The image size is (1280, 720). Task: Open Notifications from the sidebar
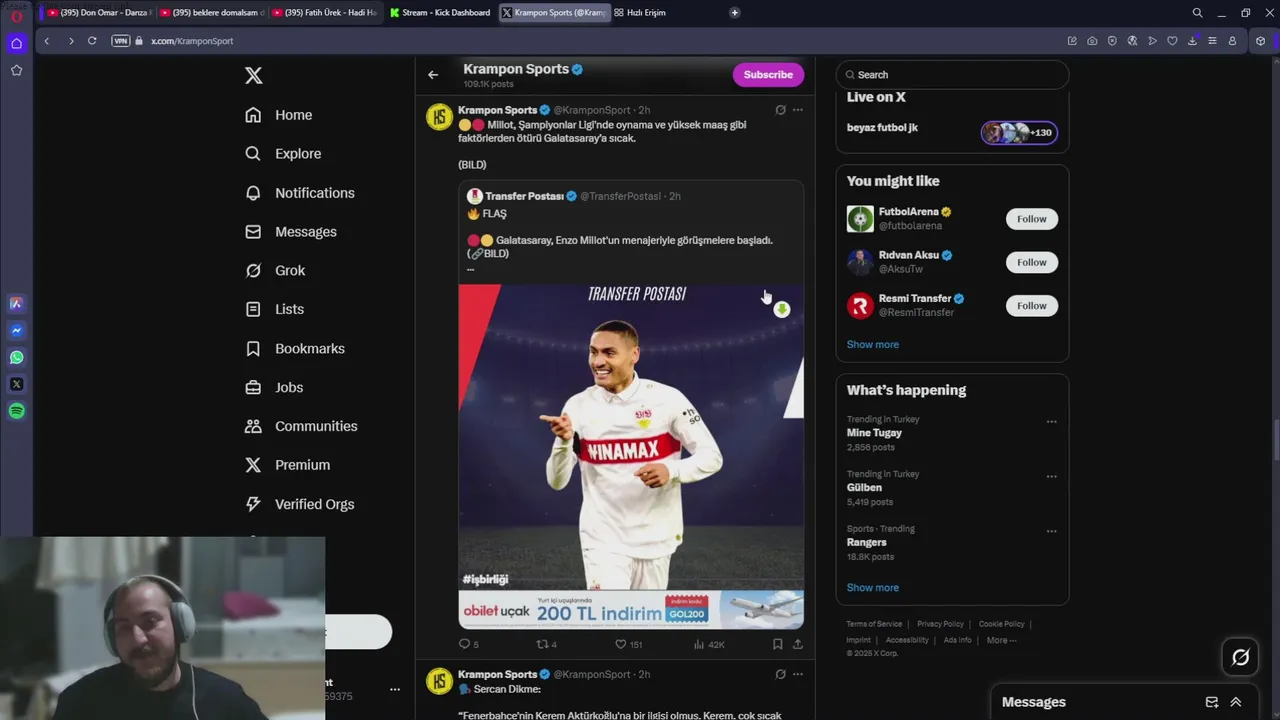coord(300,193)
